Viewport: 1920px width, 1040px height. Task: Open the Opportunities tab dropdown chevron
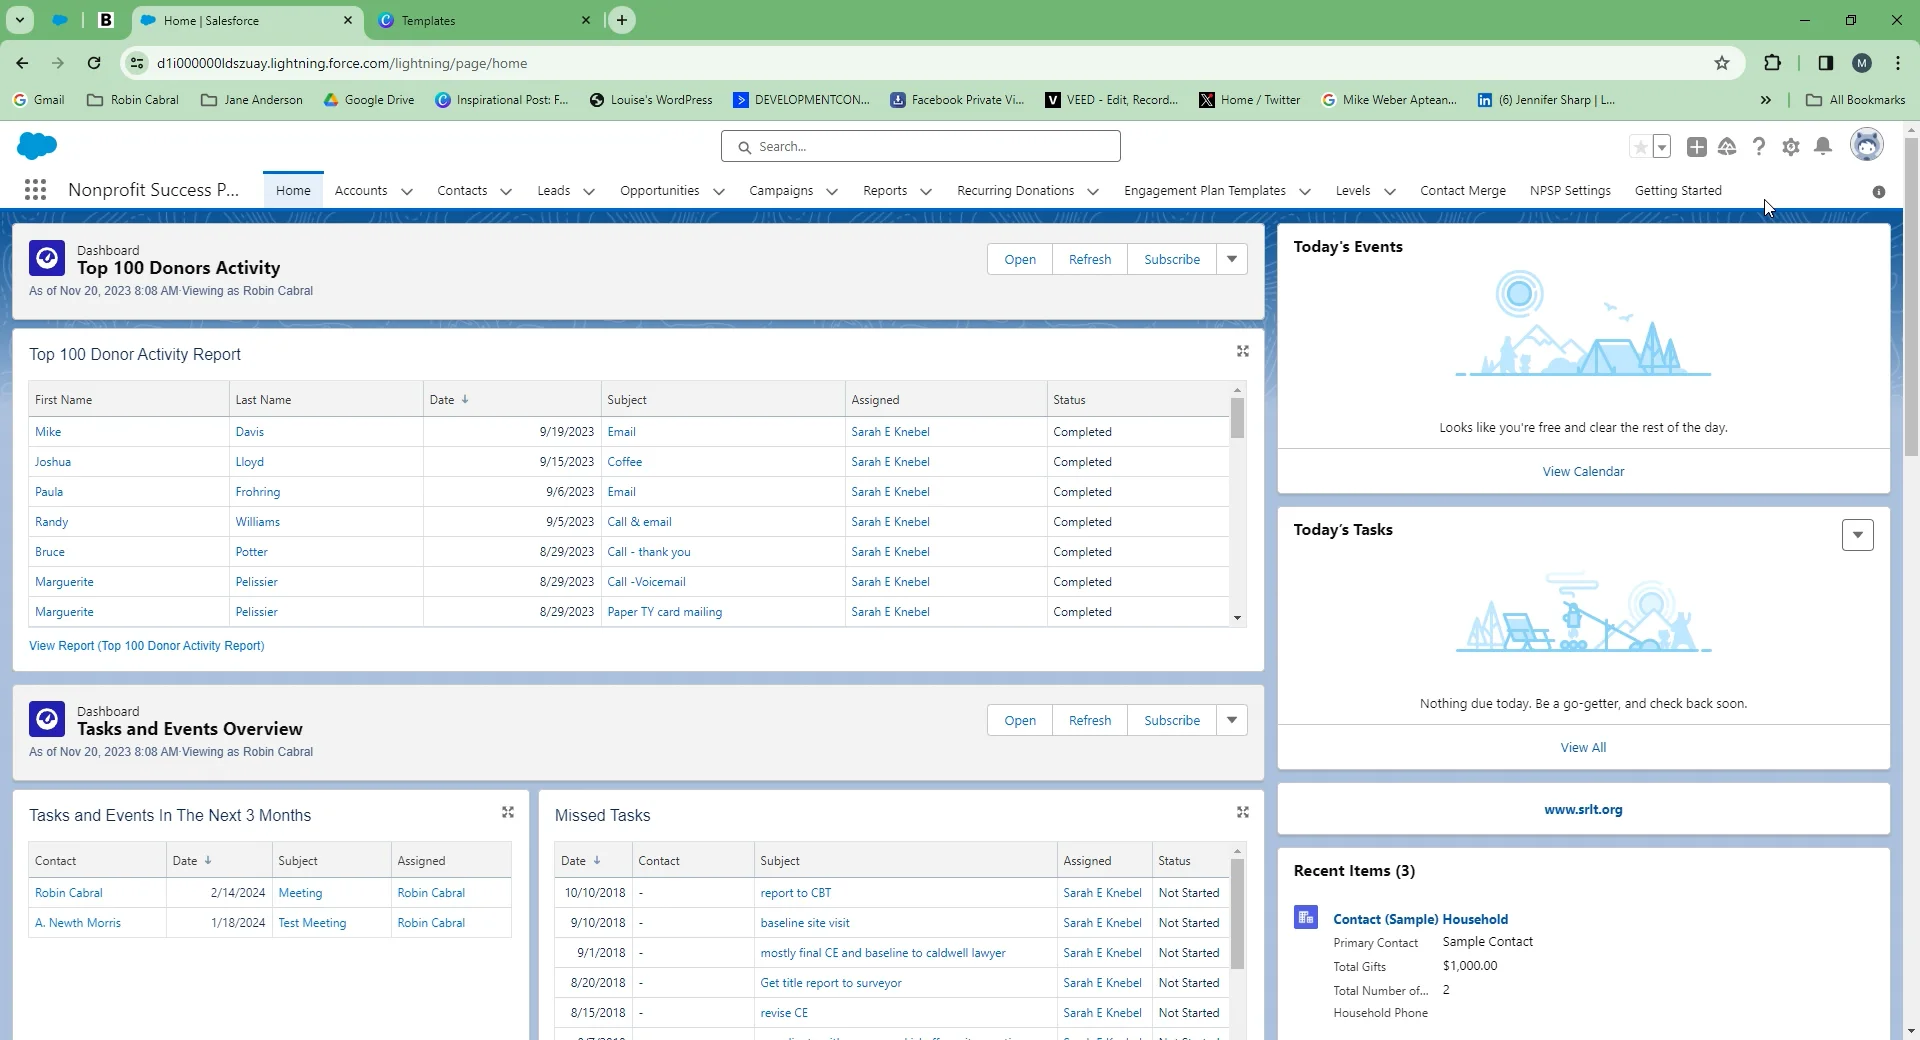718,192
